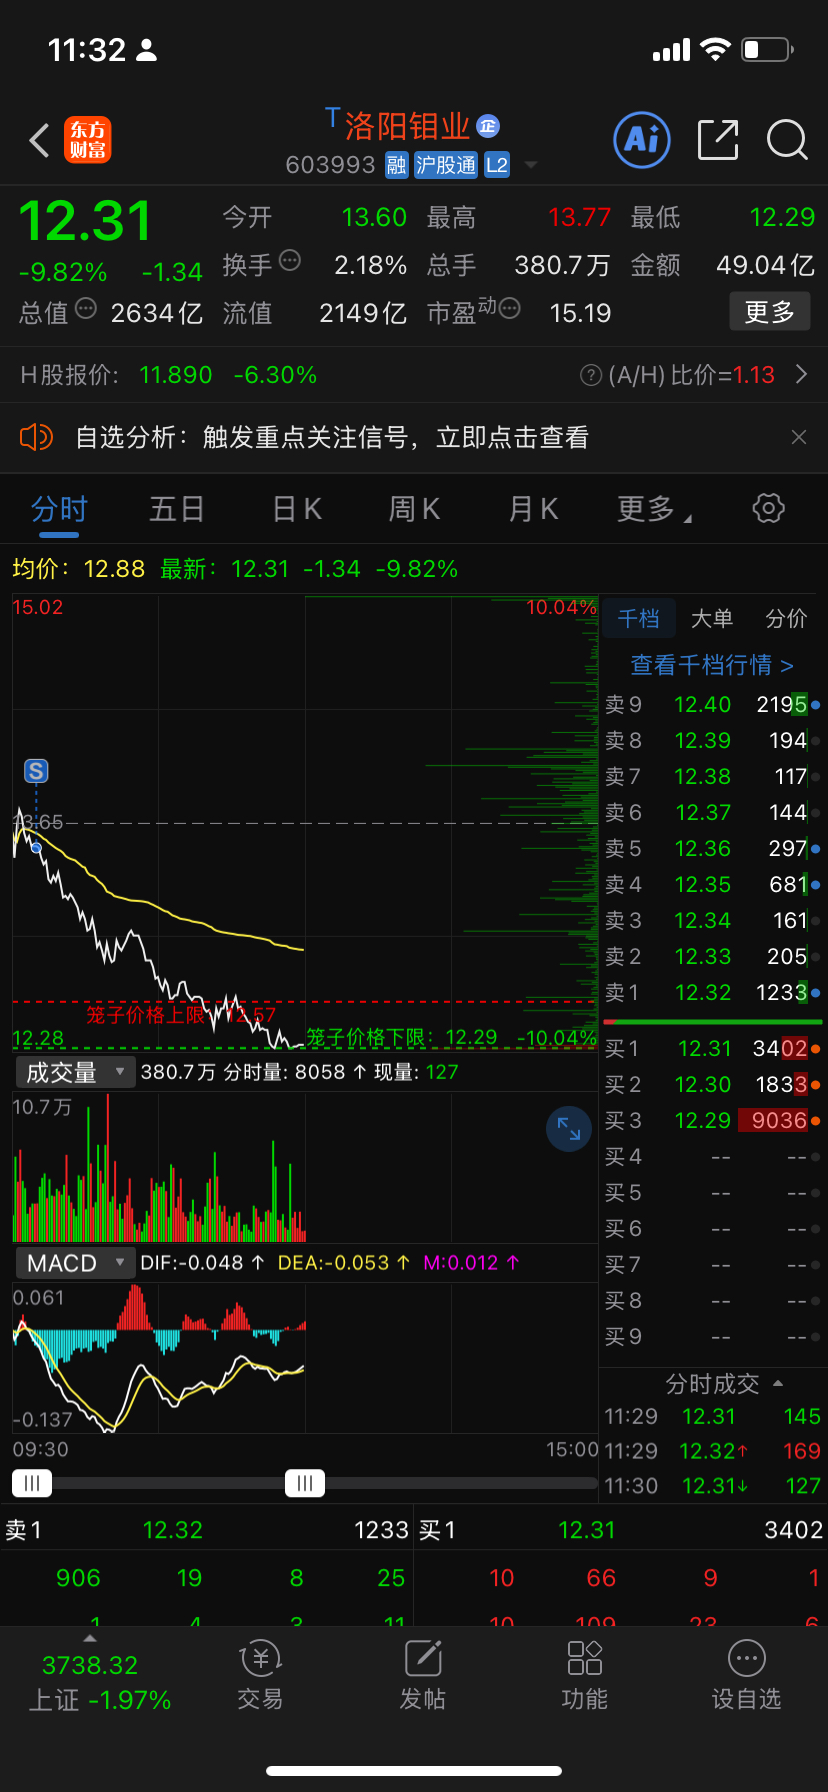Viewport: 828px width, 1792px height.
Task: Tap the 融 margin badge
Action: pos(397,165)
